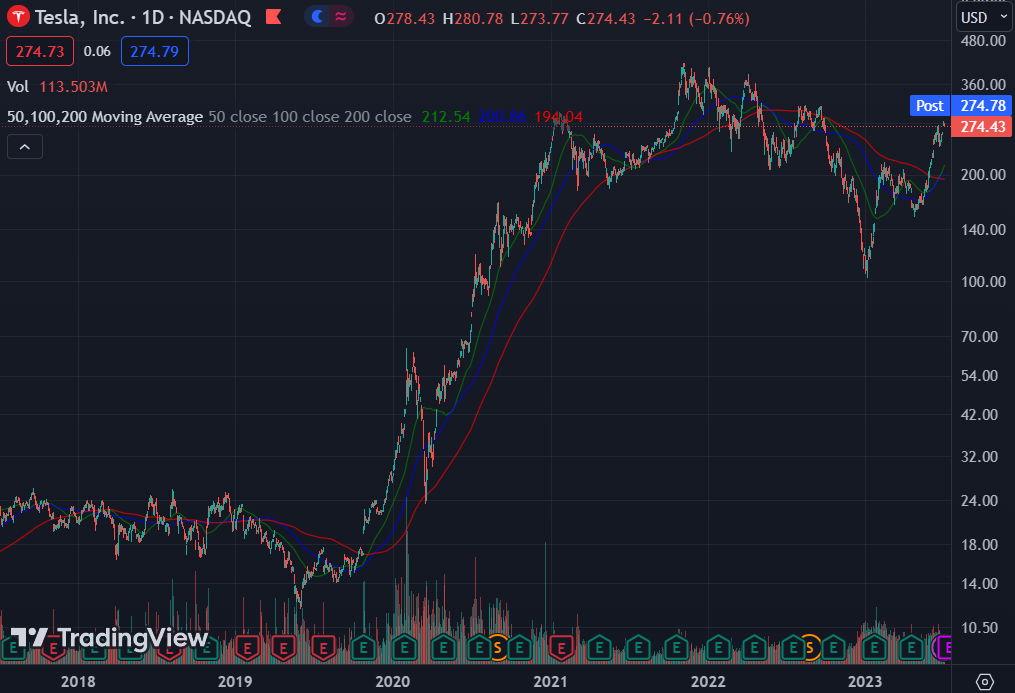Image resolution: width=1015 pixels, height=693 pixels.
Task: Select the 50,100,200 Moving Average legend title
Action: (x=105, y=116)
